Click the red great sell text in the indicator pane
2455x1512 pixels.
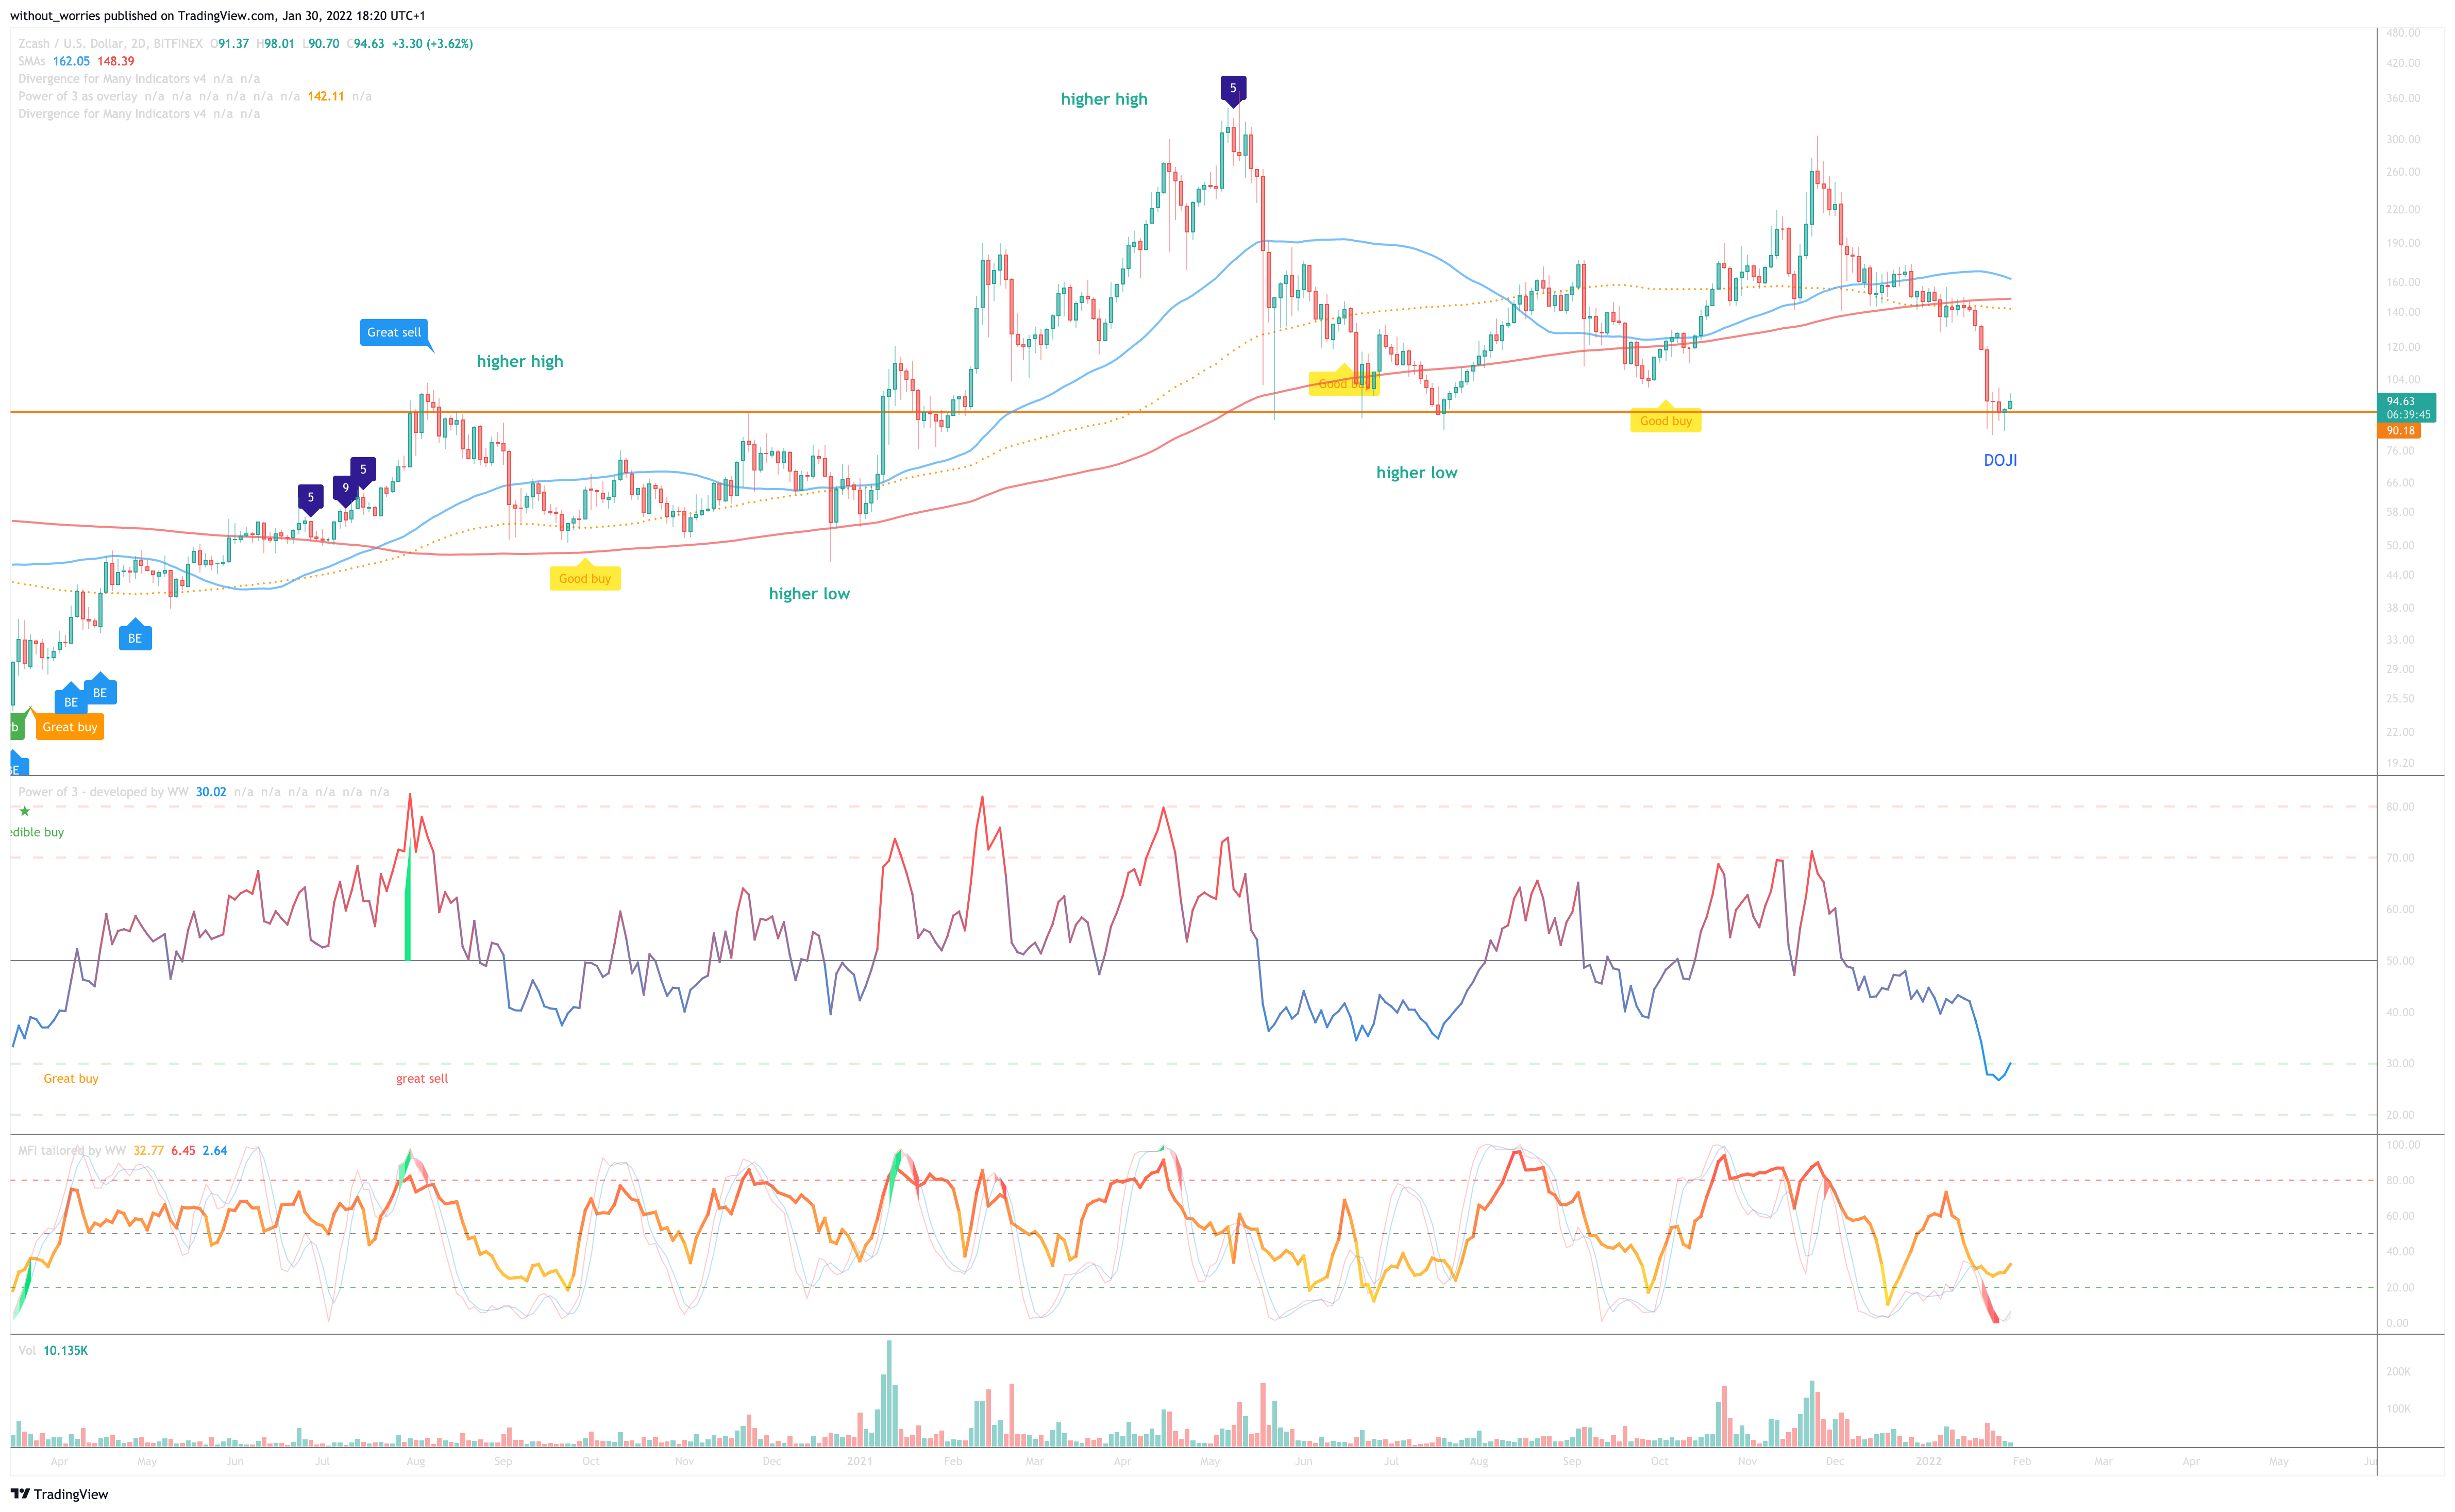(x=422, y=1079)
